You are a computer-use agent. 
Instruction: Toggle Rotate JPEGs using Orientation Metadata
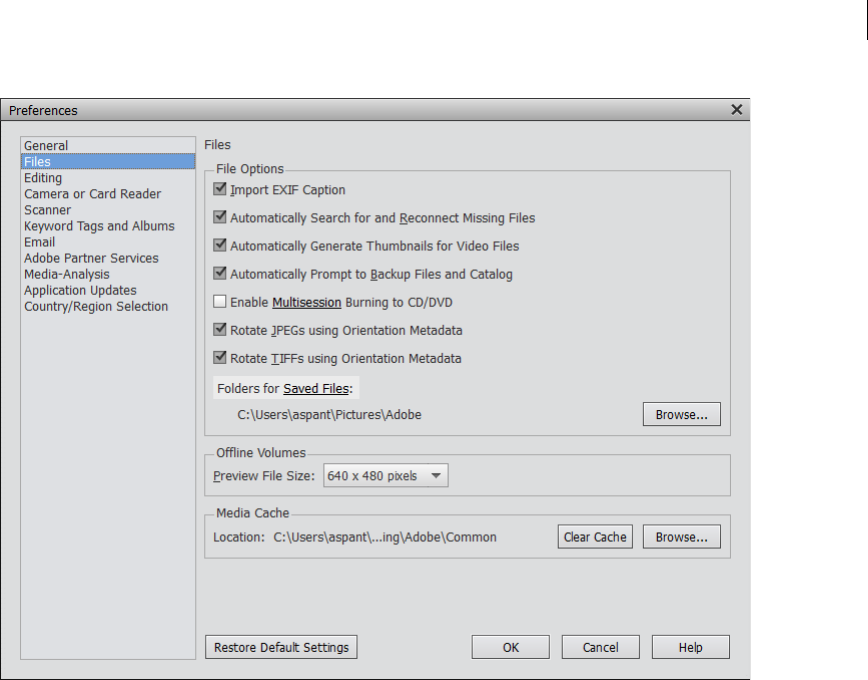pyautogui.click(x=220, y=330)
